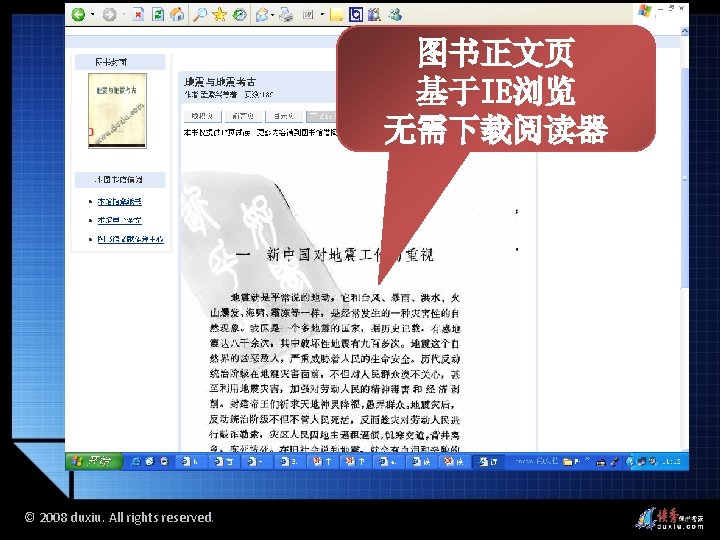Open Search with magnifying glass icon
The image size is (720, 540).
tap(200, 15)
